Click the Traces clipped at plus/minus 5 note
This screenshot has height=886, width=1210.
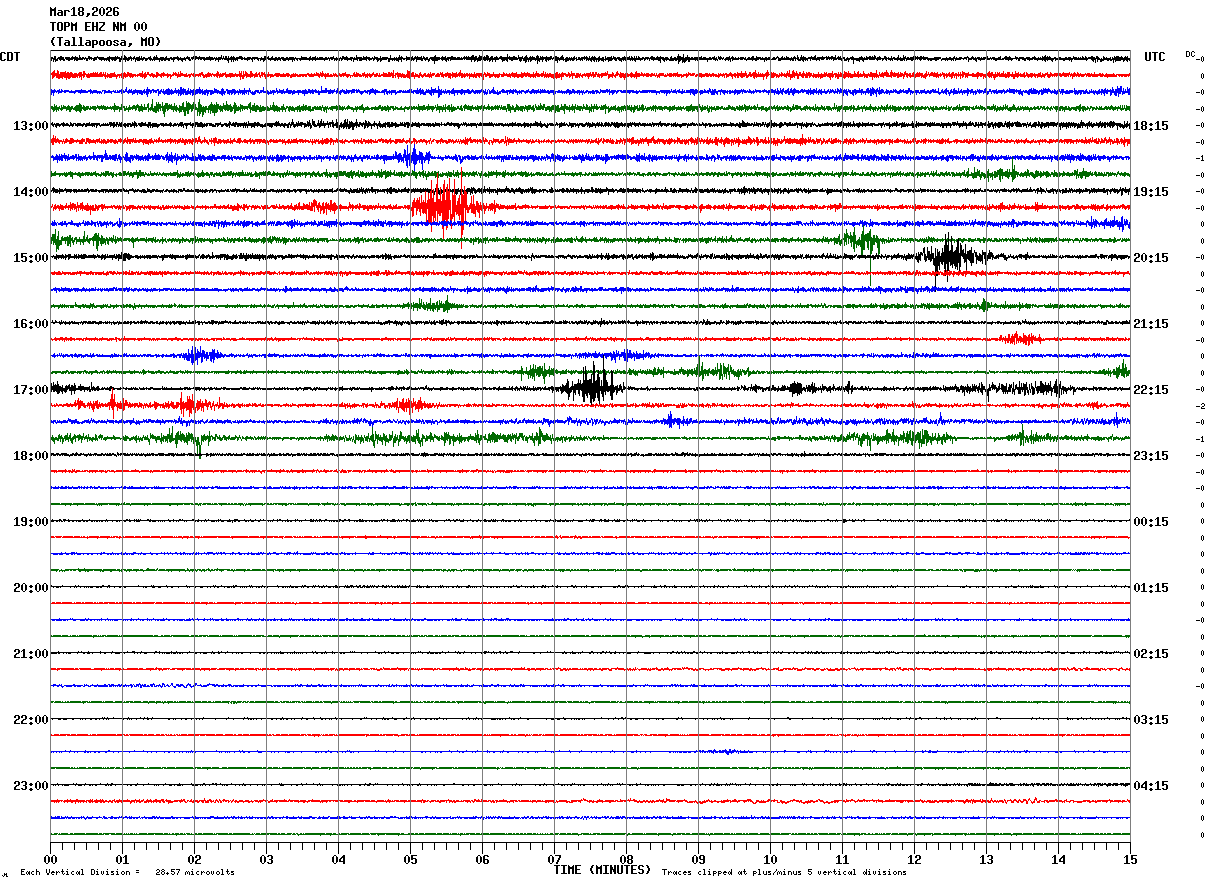point(784,873)
